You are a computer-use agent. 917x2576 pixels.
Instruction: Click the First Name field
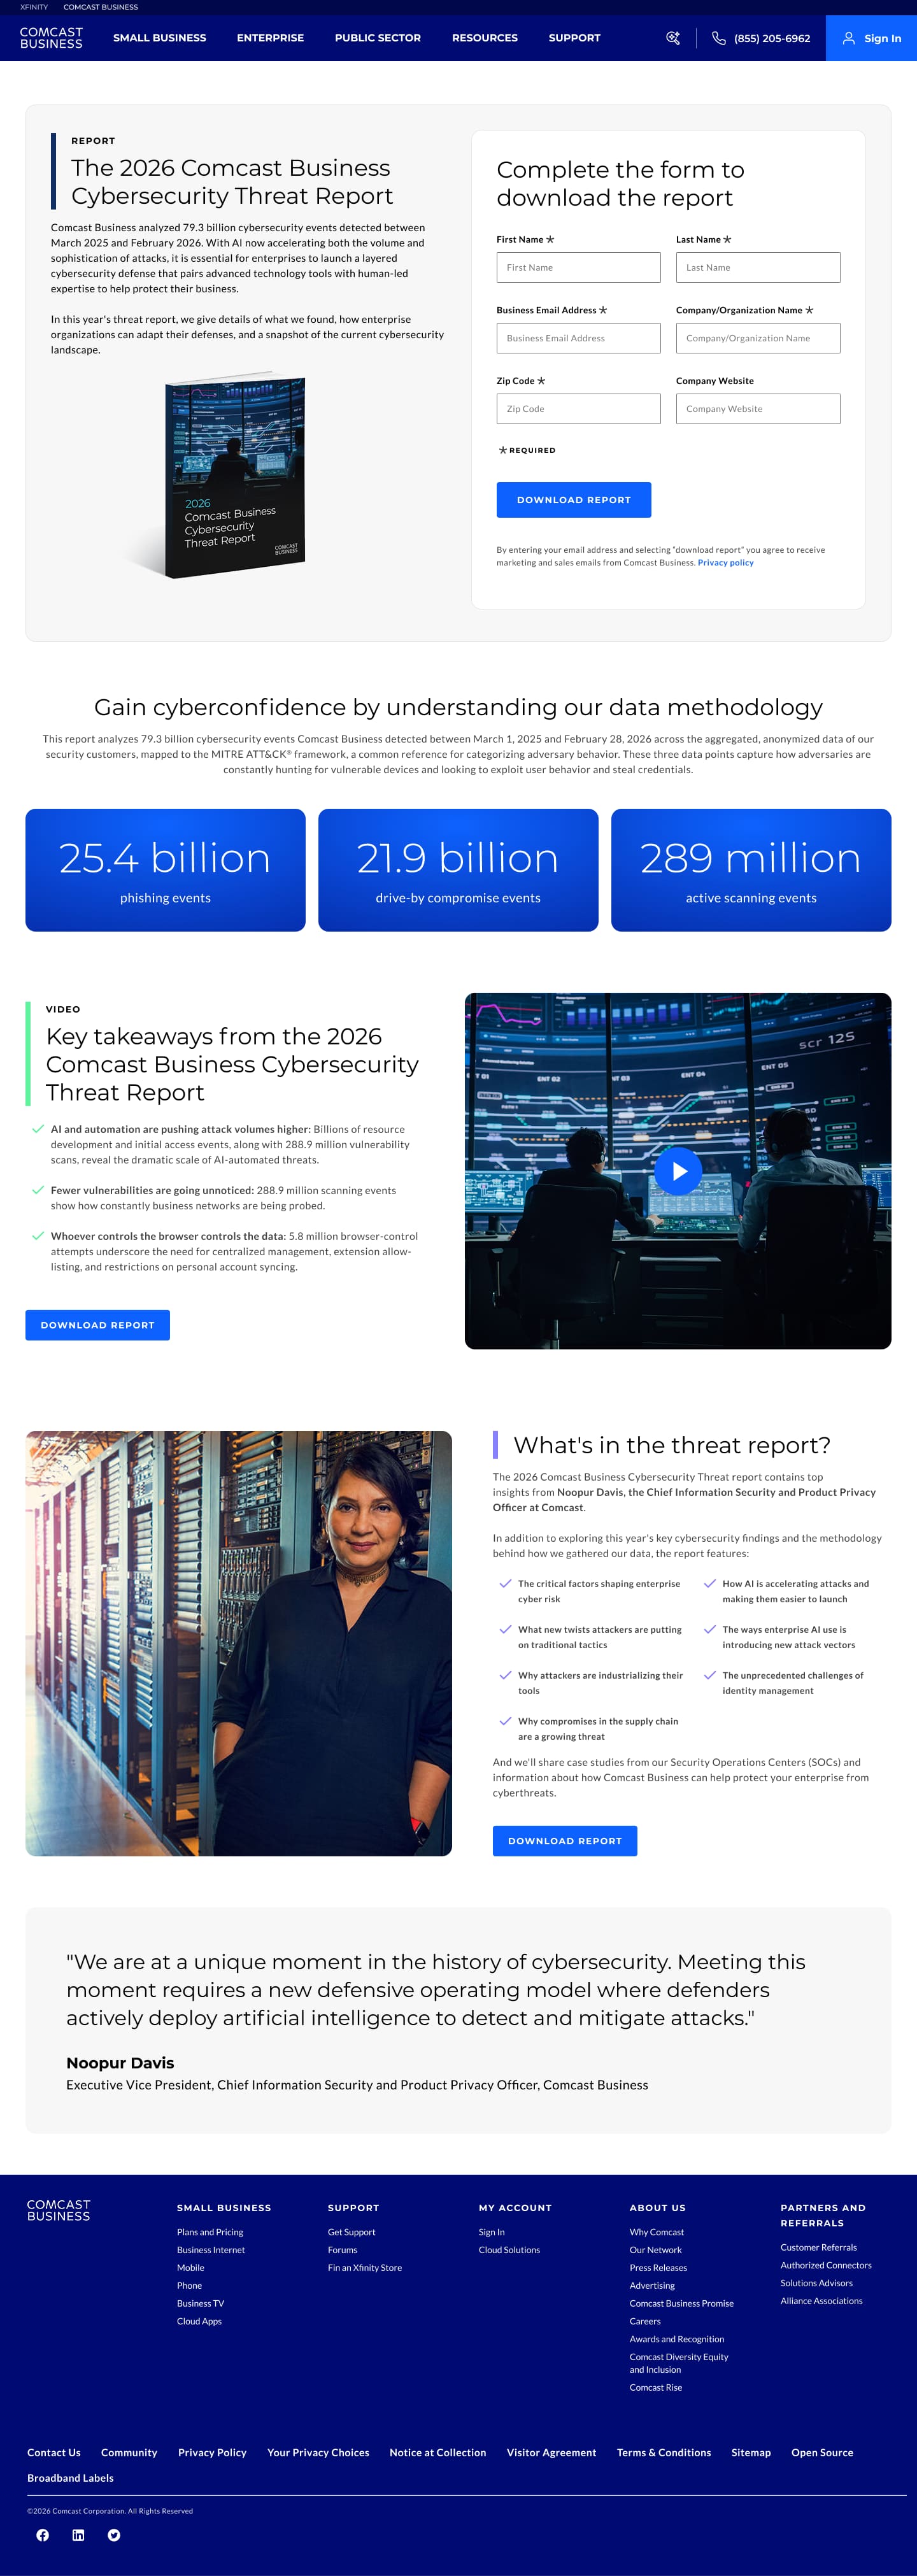click(x=578, y=267)
